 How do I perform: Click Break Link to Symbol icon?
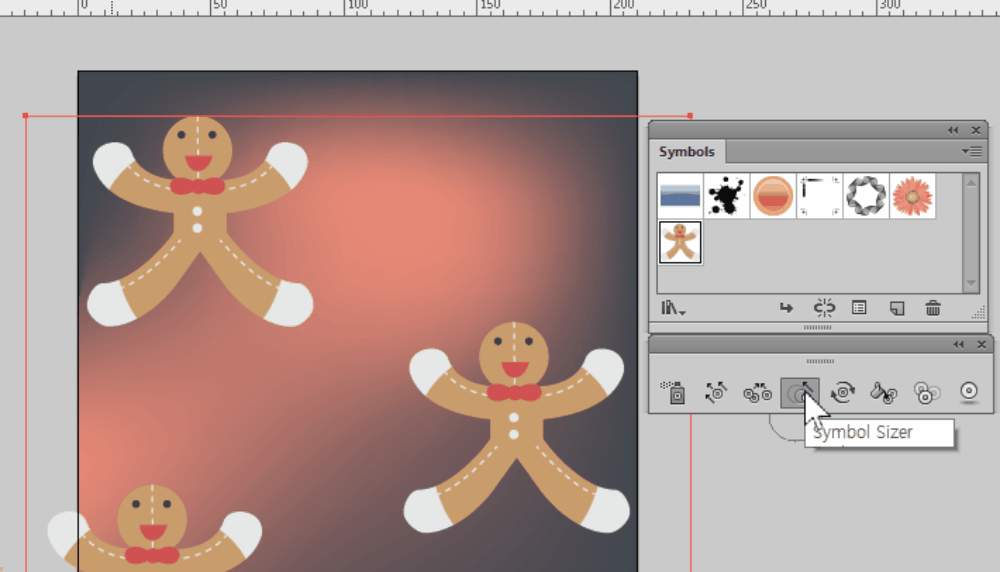coord(824,309)
